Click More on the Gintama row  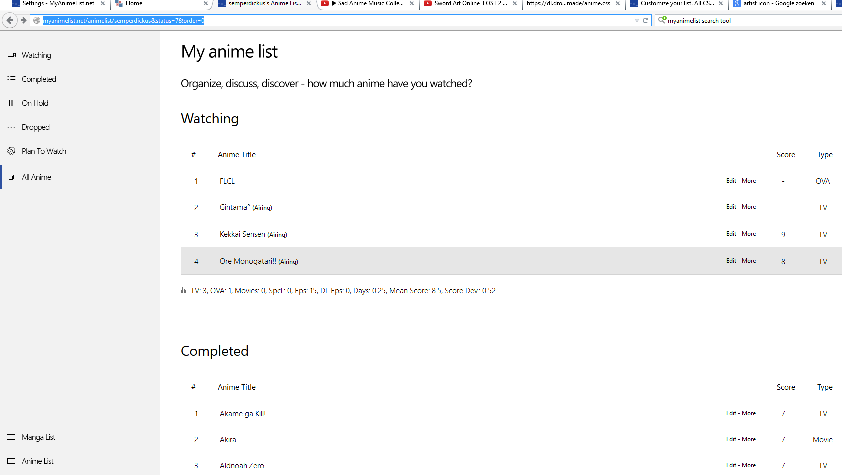pos(749,207)
